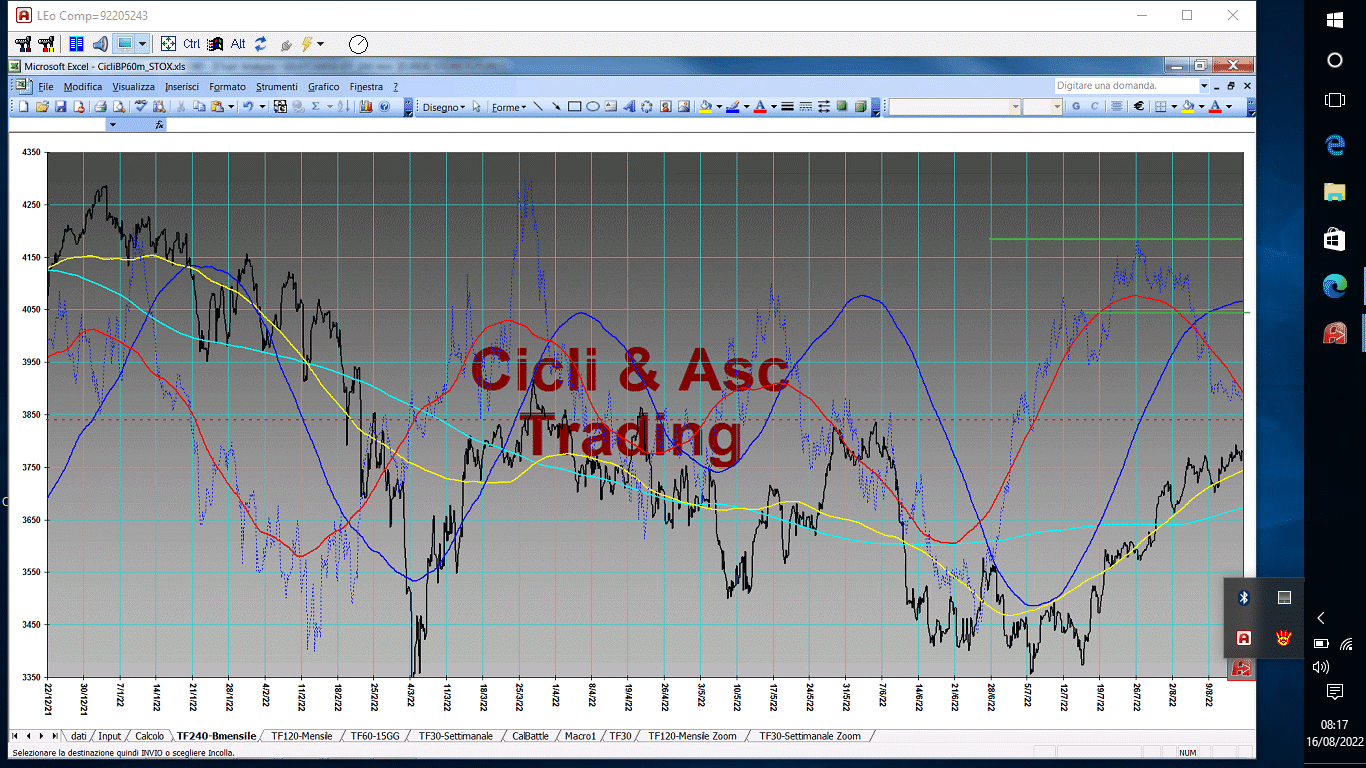
Task: Switch to the TF120-Mensile sheet tab
Action: pyautogui.click(x=301, y=736)
